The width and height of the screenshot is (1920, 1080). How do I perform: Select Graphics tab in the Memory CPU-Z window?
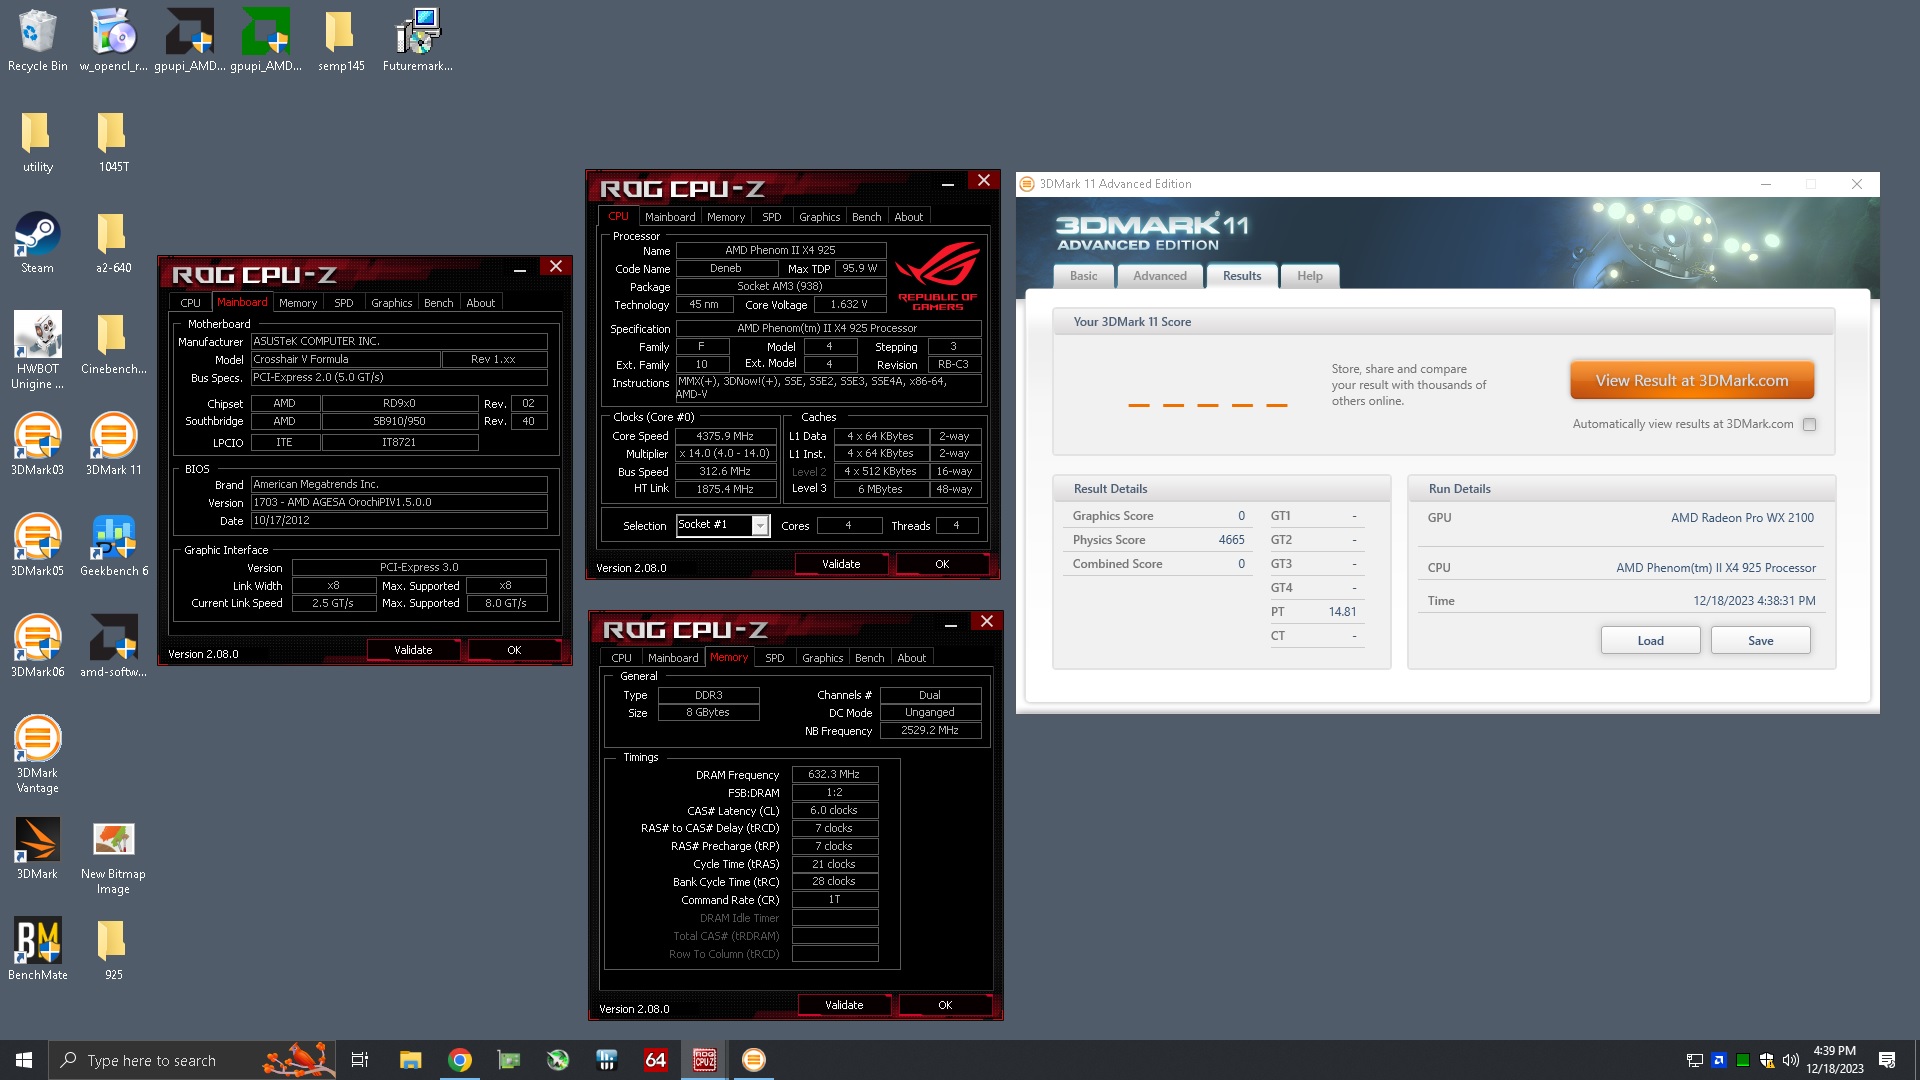click(823, 658)
